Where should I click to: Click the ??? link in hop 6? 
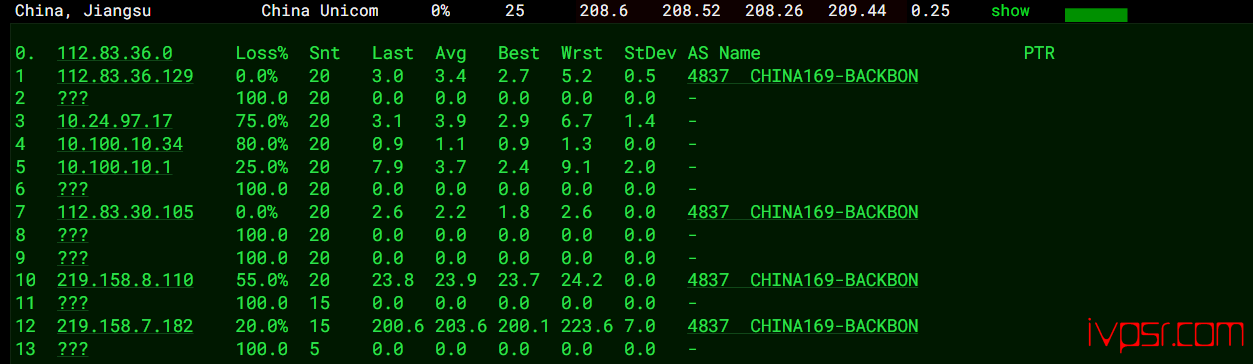click(73, 189)
